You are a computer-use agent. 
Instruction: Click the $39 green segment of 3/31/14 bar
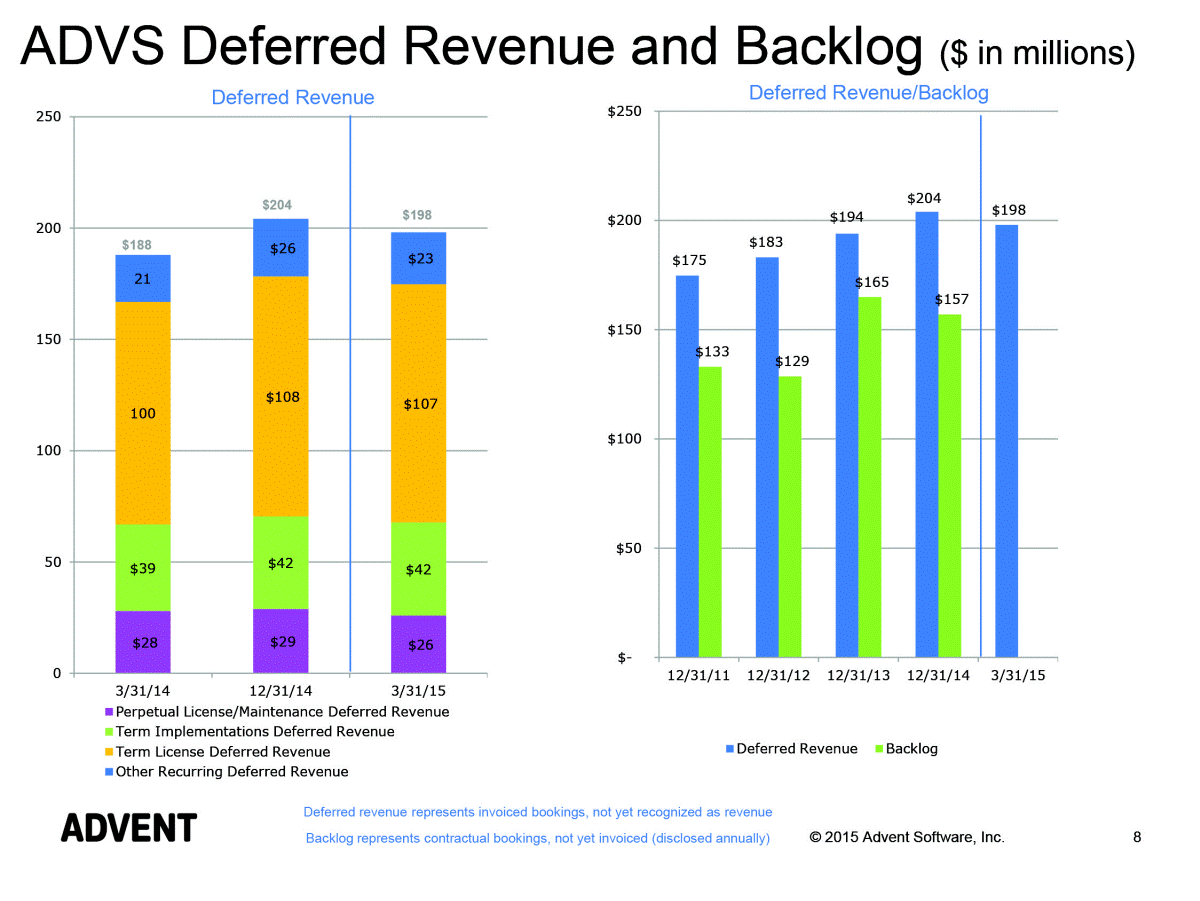[143, 568]
